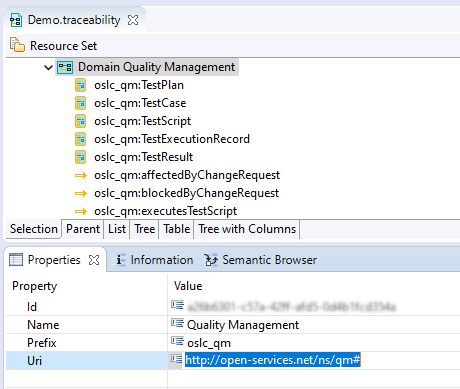
Task: Select the Resource Set label
Action: click(x=63, y=46)
